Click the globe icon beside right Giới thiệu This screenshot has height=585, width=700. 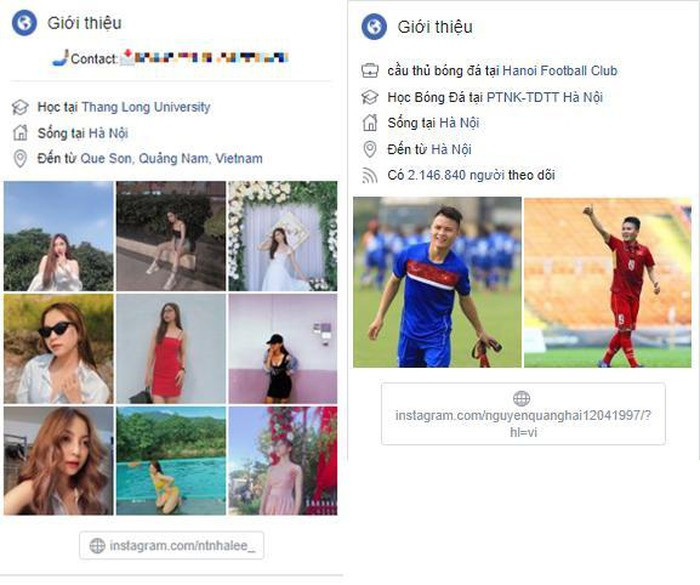[374, 27]
